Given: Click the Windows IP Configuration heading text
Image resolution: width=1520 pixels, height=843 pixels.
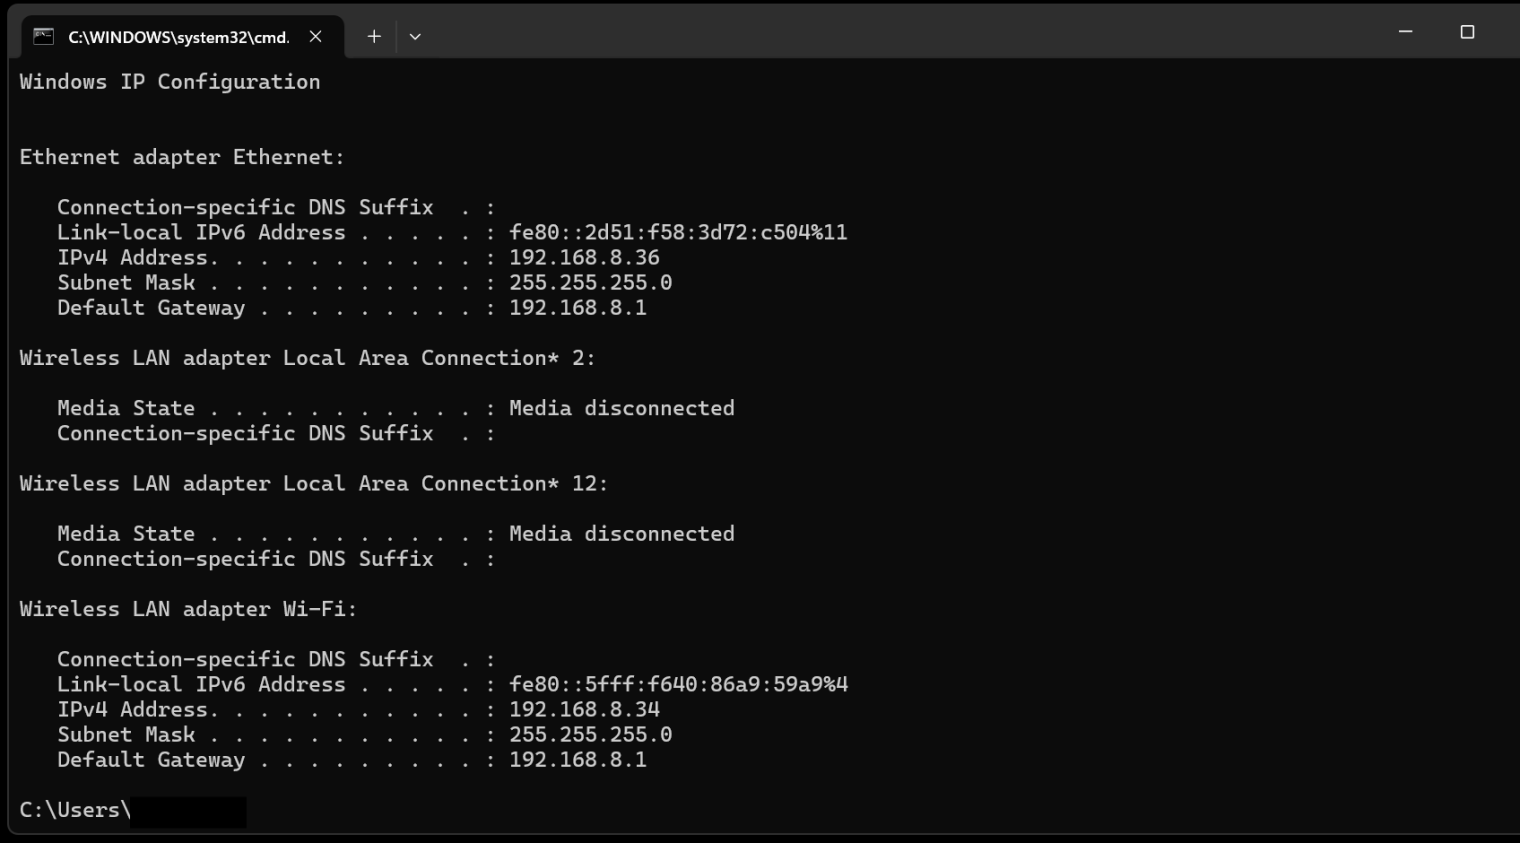Looking at the screenshot, I should pyautogui.click(x=170, y=82).
